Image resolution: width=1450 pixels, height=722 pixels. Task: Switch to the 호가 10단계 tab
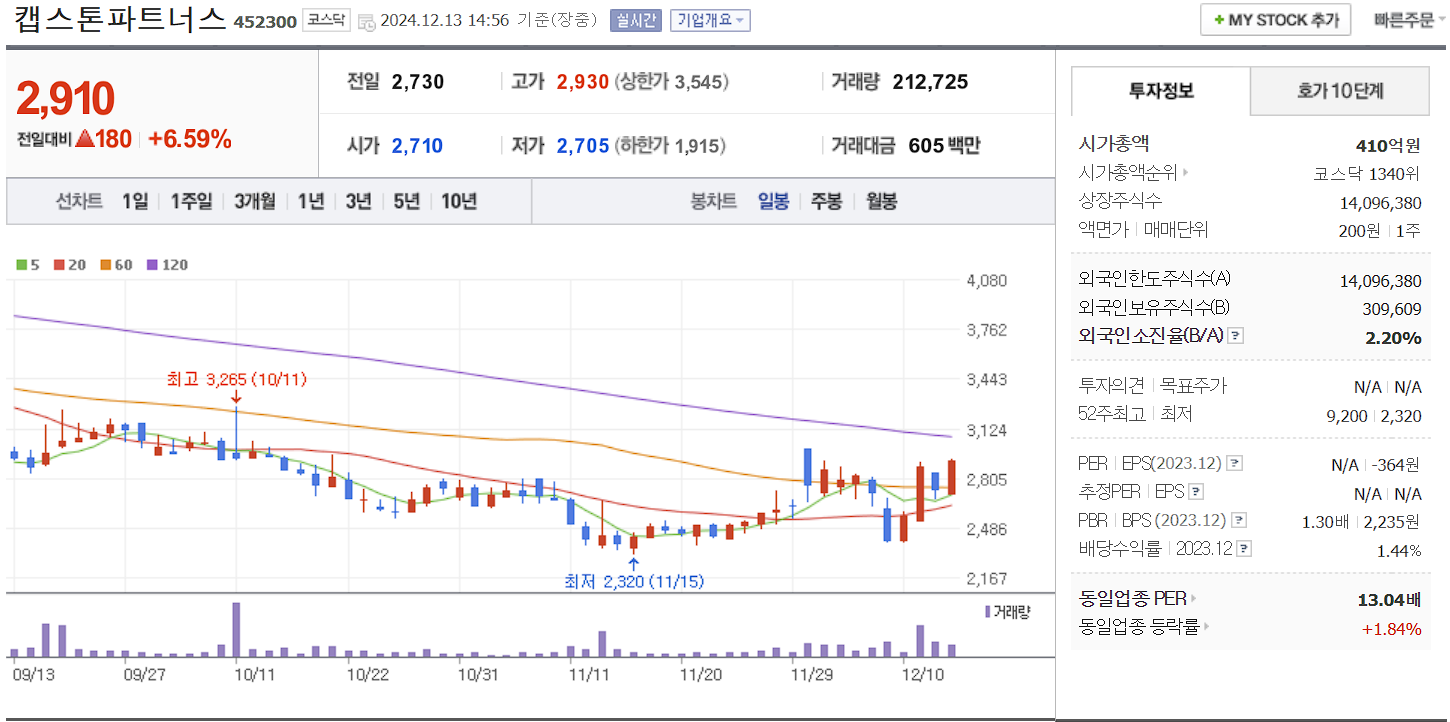coord(1339,90)
